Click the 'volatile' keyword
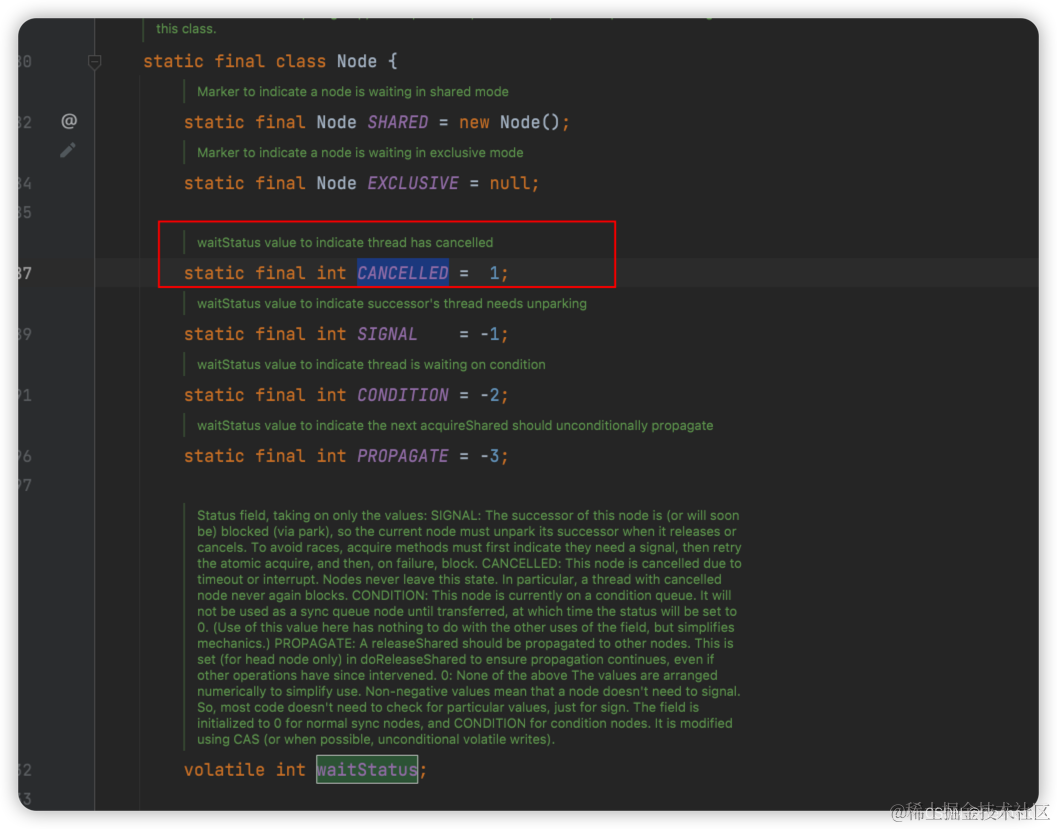 point(224,770)
